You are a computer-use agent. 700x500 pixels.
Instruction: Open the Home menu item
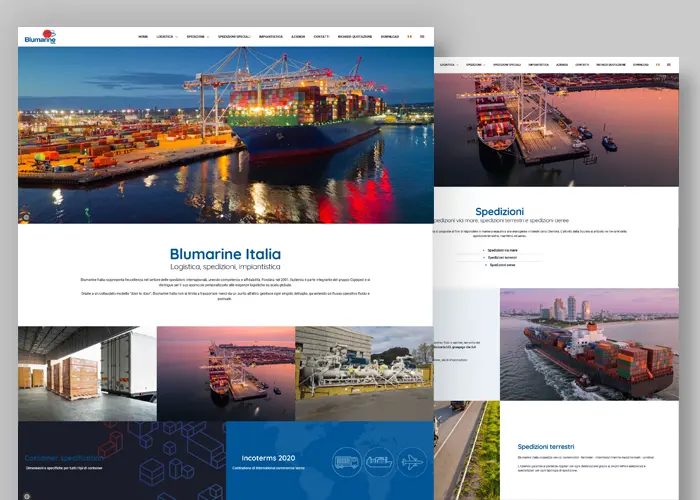143,37
